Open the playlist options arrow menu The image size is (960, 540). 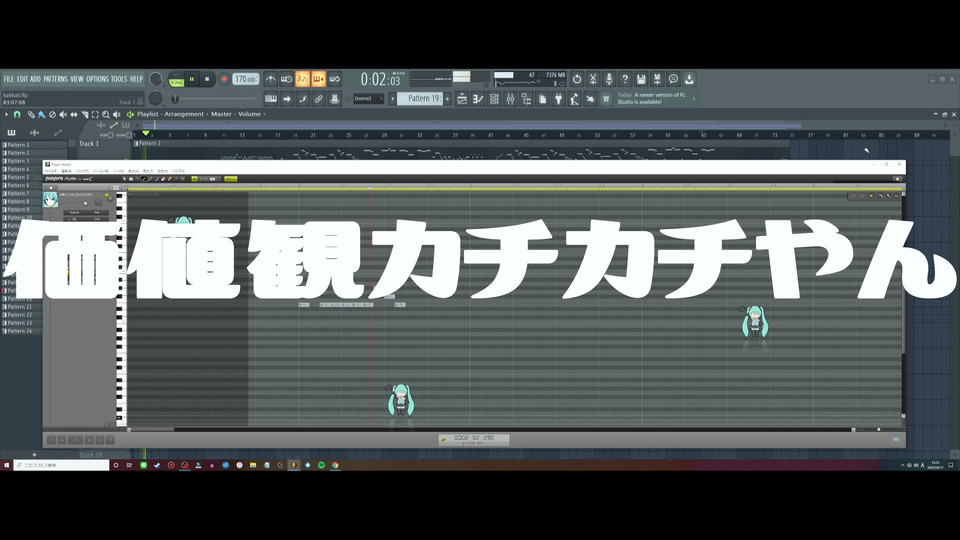[x=6, y=114]
